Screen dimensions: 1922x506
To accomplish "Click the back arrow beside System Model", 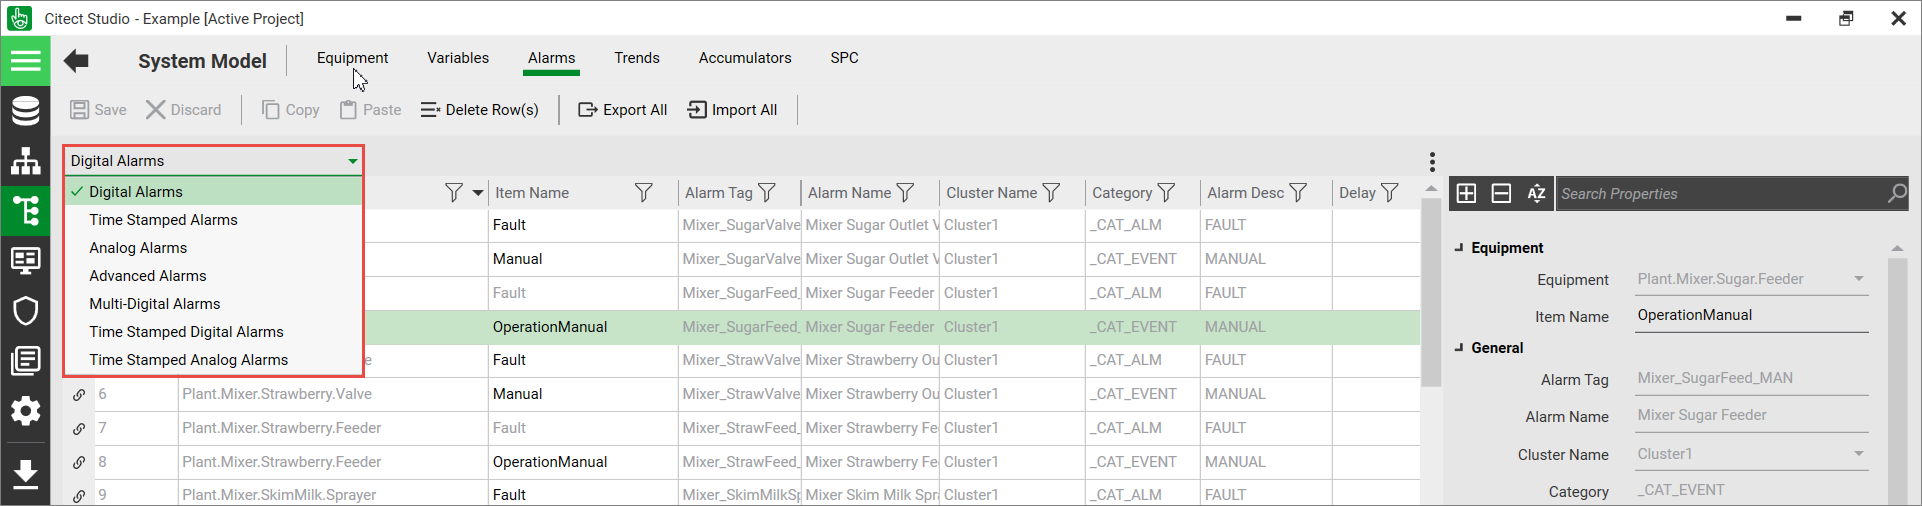I will tap(76, 61).
